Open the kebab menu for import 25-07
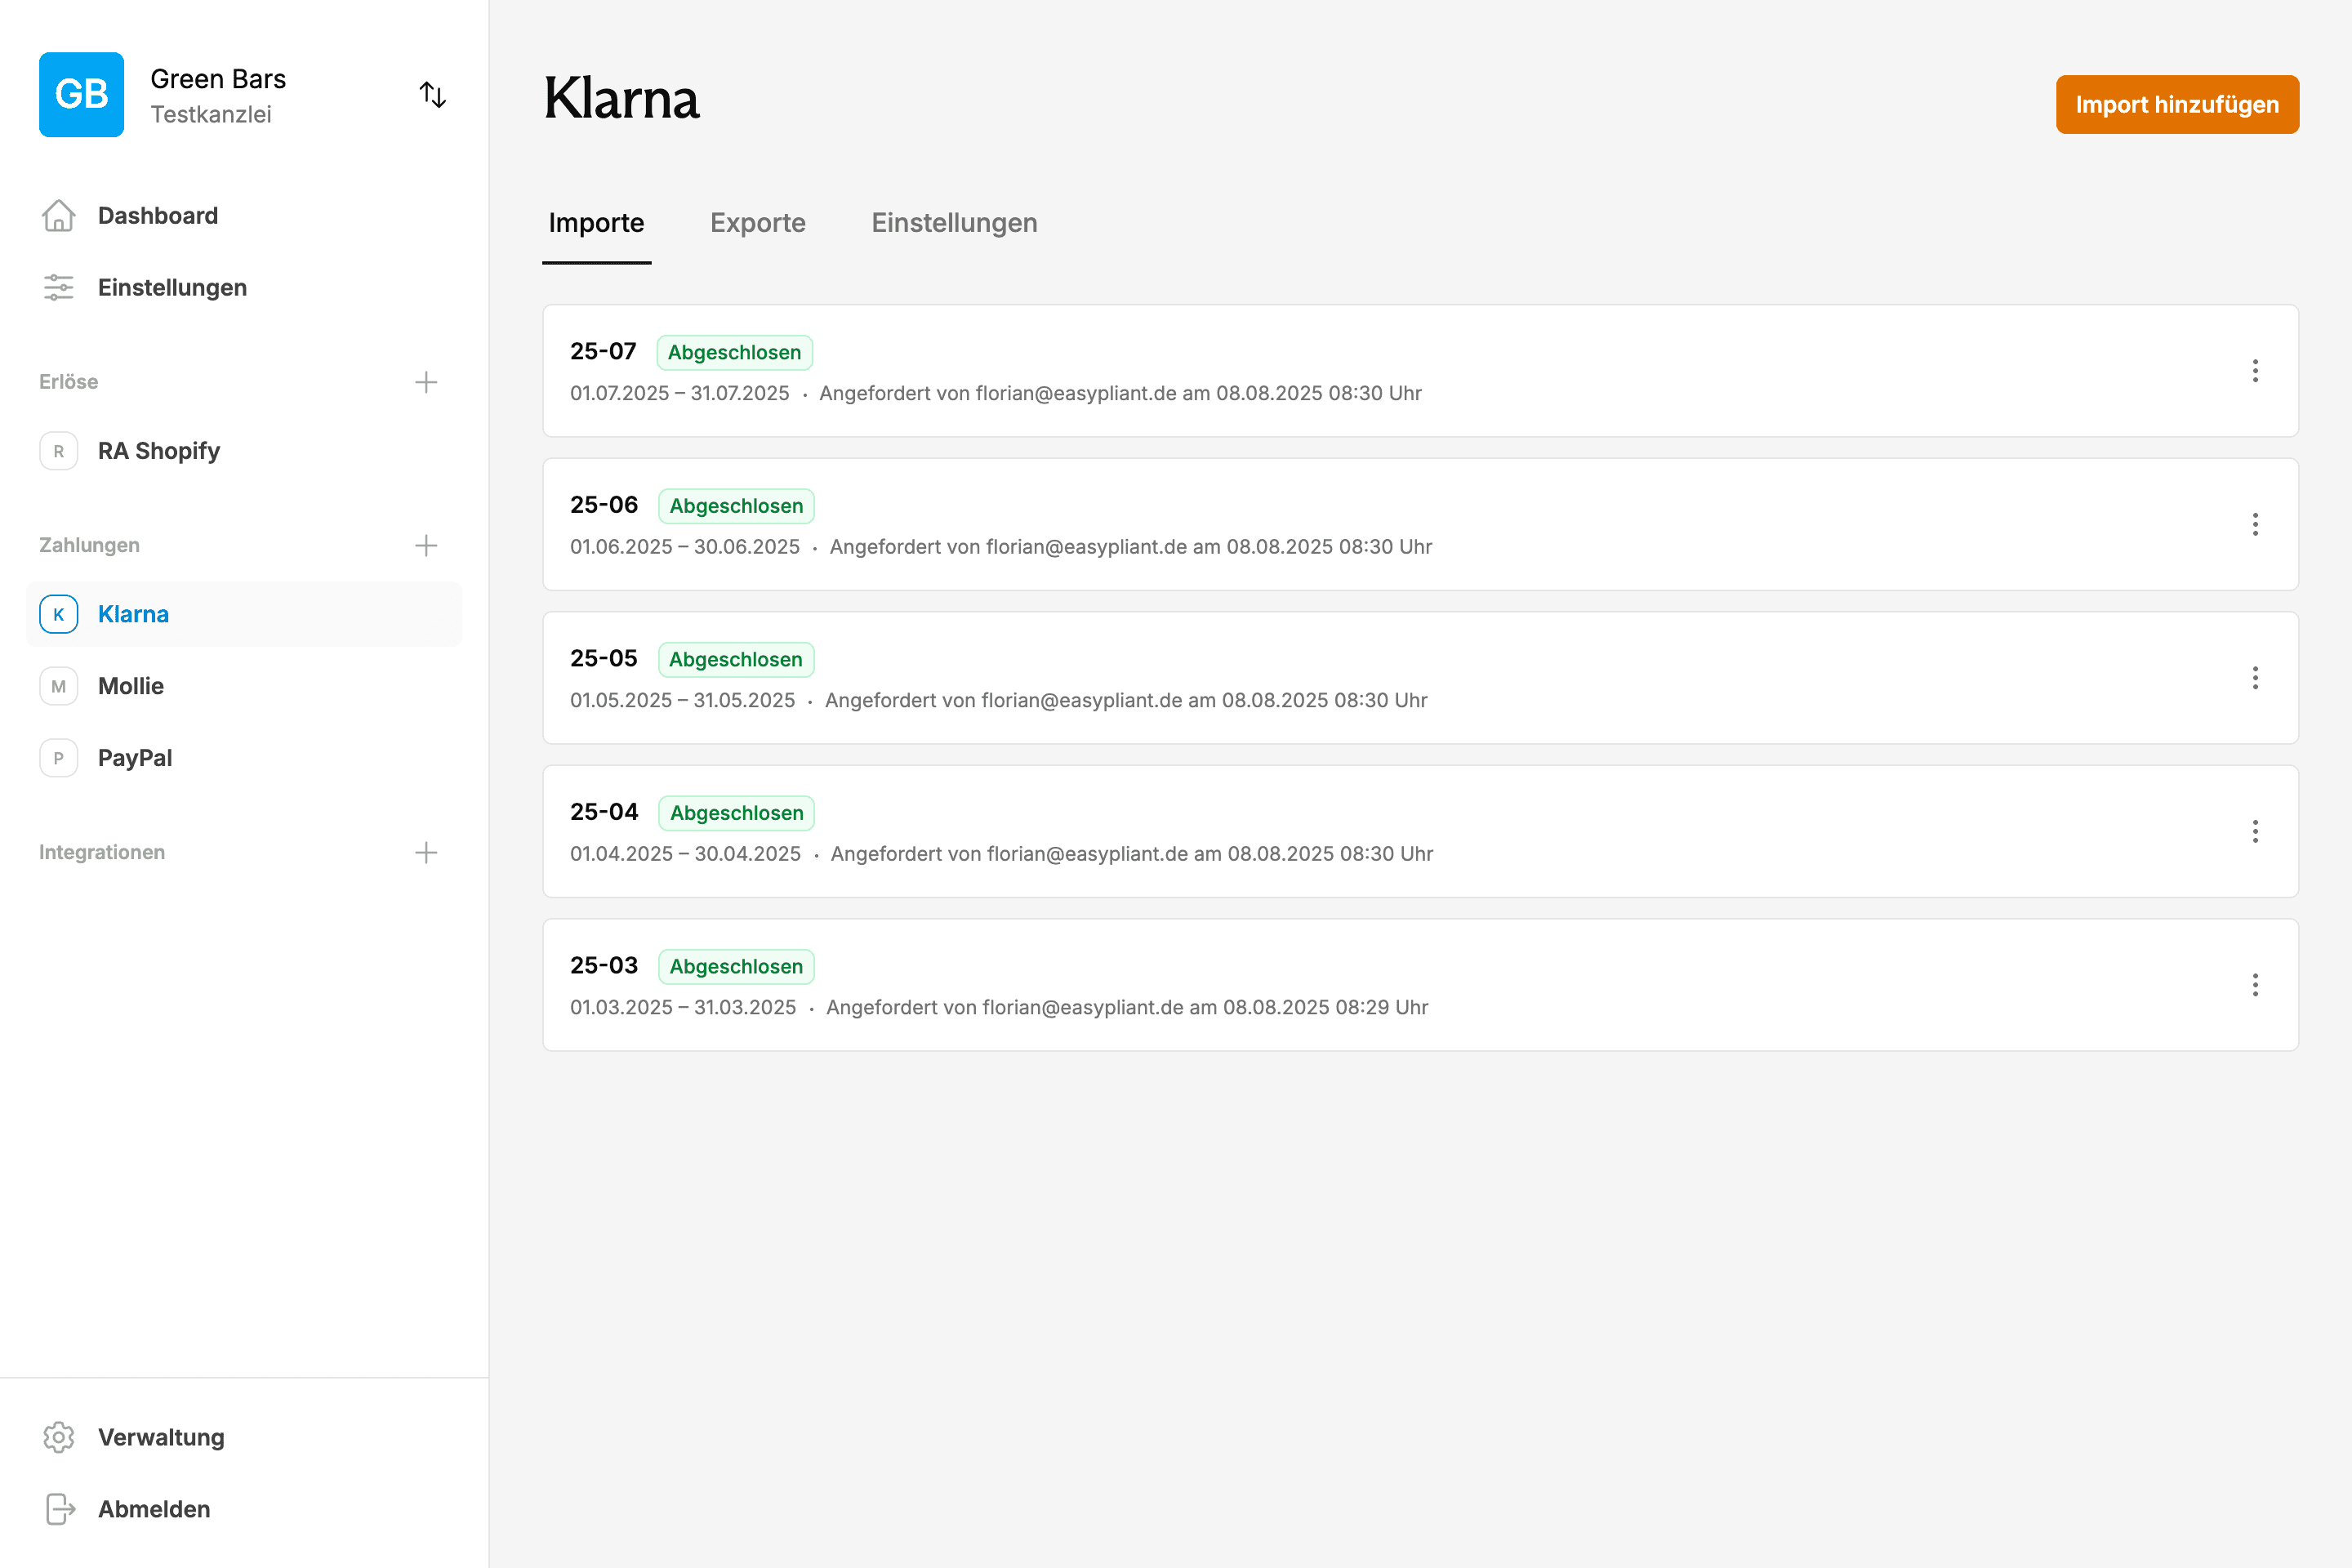The image size is (2352, 1568). 2256,371
